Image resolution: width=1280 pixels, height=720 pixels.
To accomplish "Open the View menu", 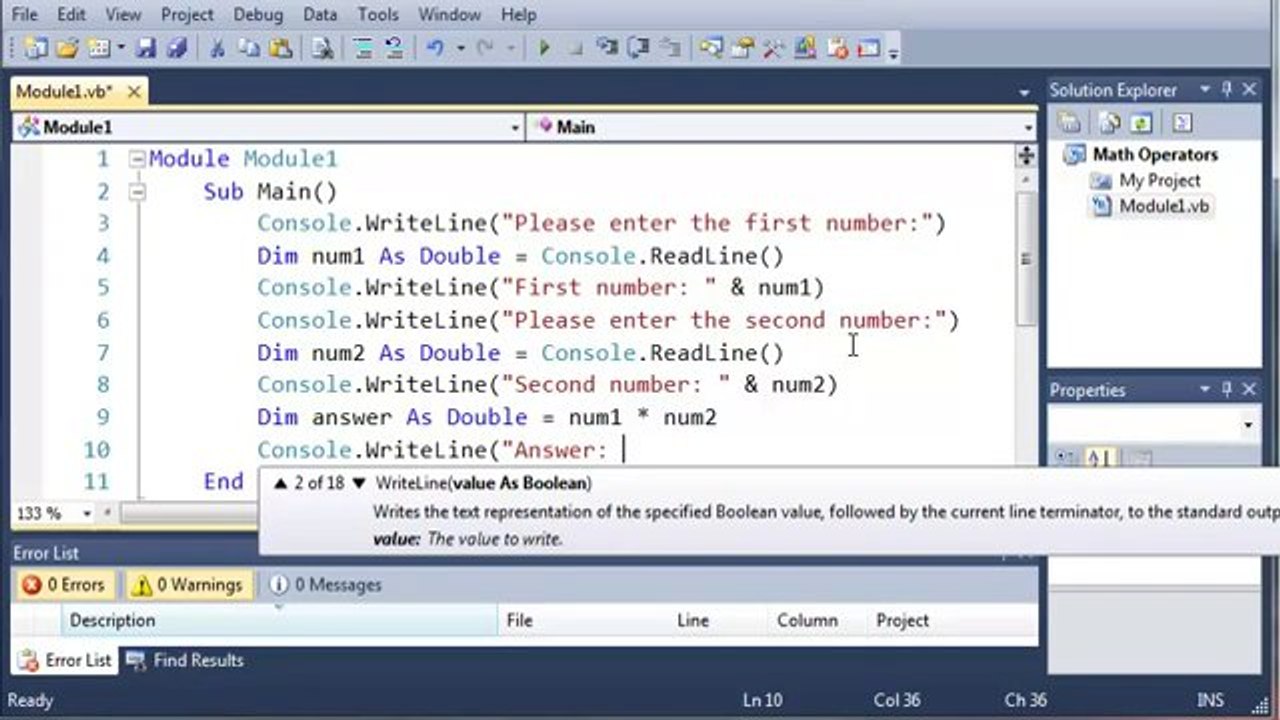I will [x=123, y=15].
